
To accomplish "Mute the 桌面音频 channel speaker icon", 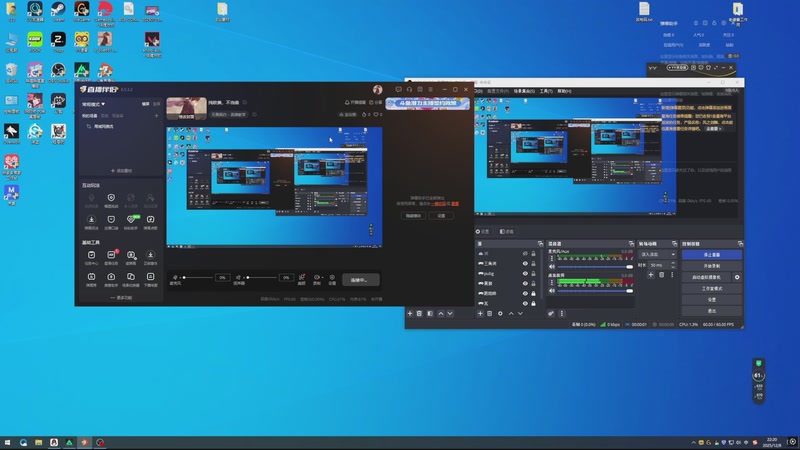I will click(x=552, y=291).
